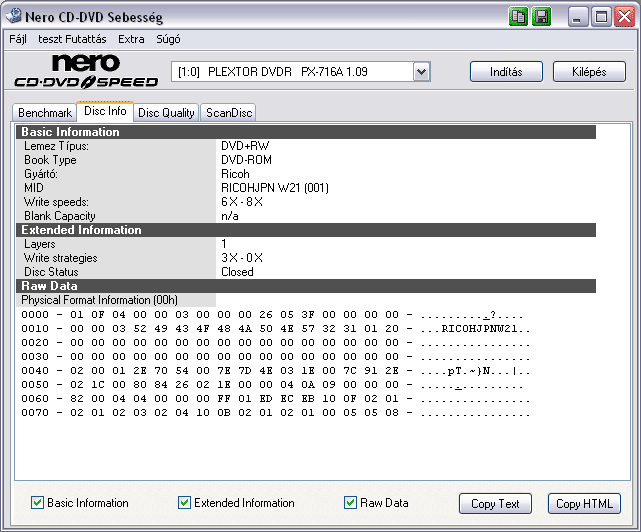
Task: Click the Copy Text button
Action: (495, 503)
